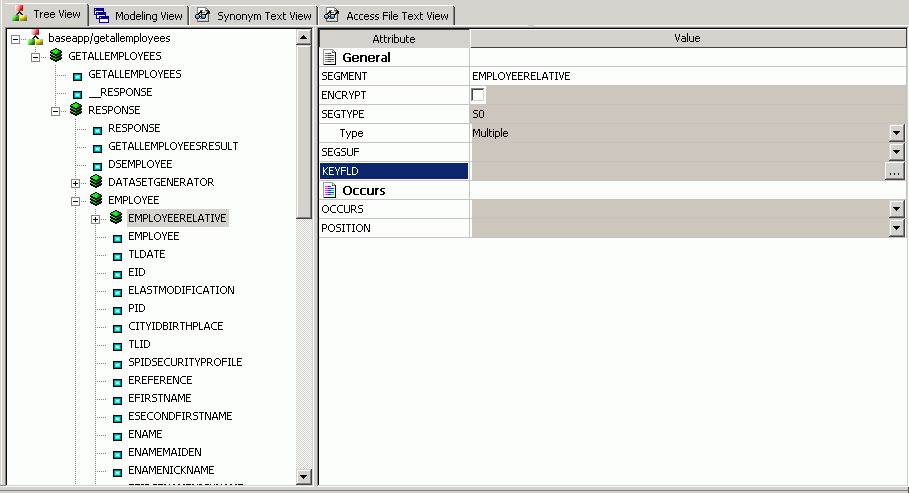Click the SEGMENT value input field
909x493 pixels.
688,76
